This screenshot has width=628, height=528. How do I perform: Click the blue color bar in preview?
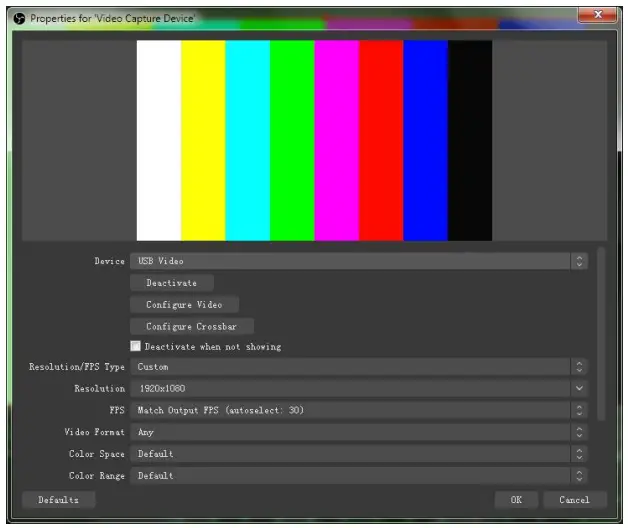click(425, 140)
